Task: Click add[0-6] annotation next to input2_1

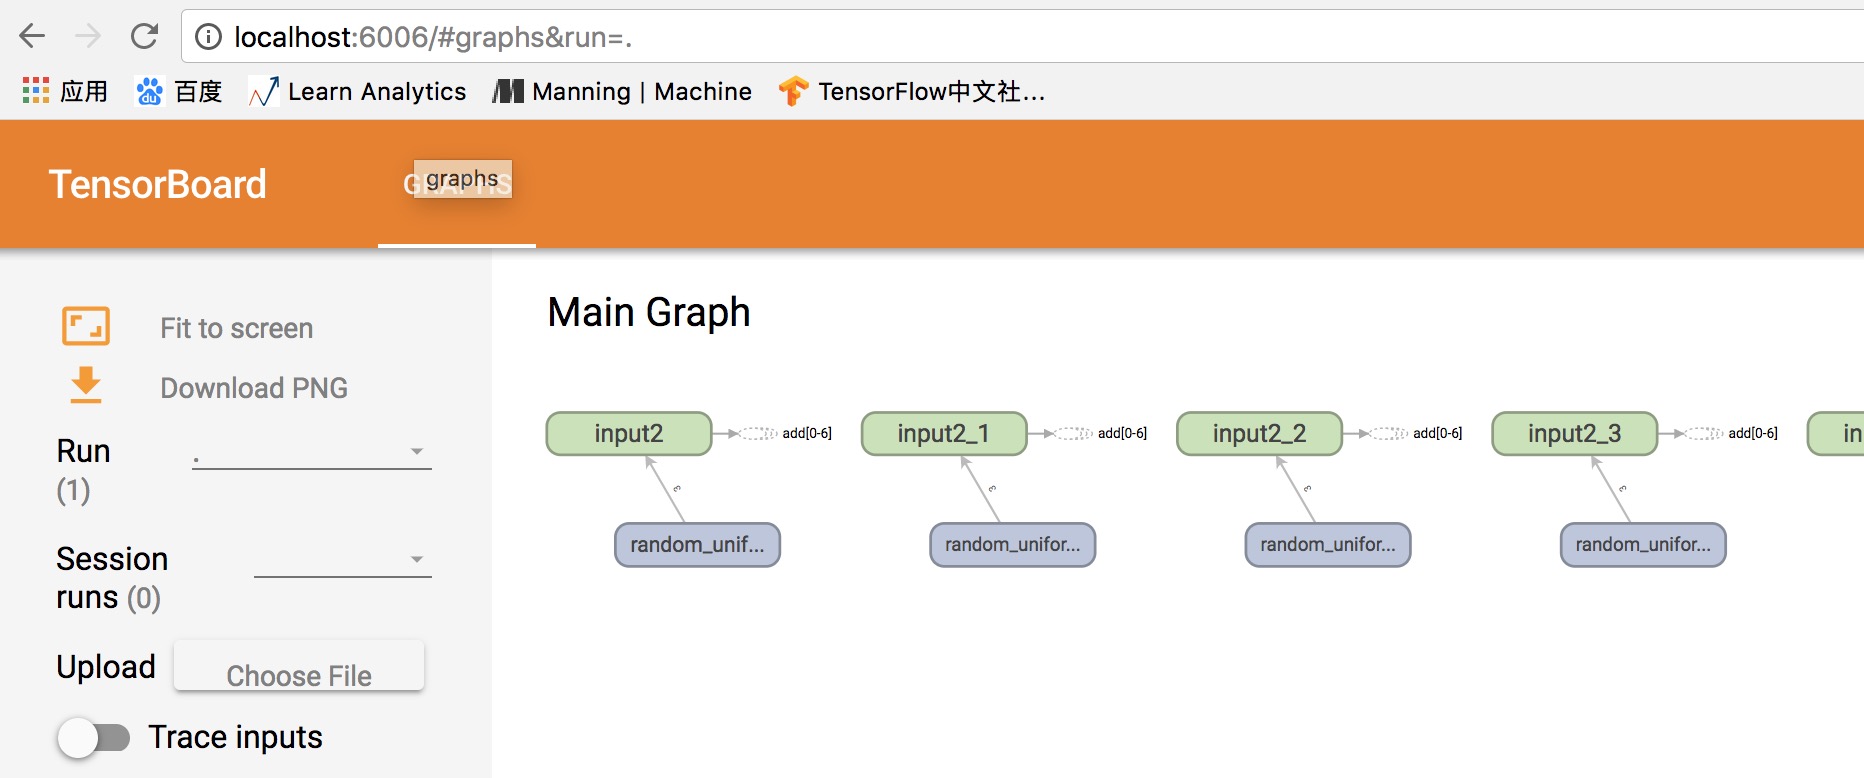Action: tap(1122, 433)
